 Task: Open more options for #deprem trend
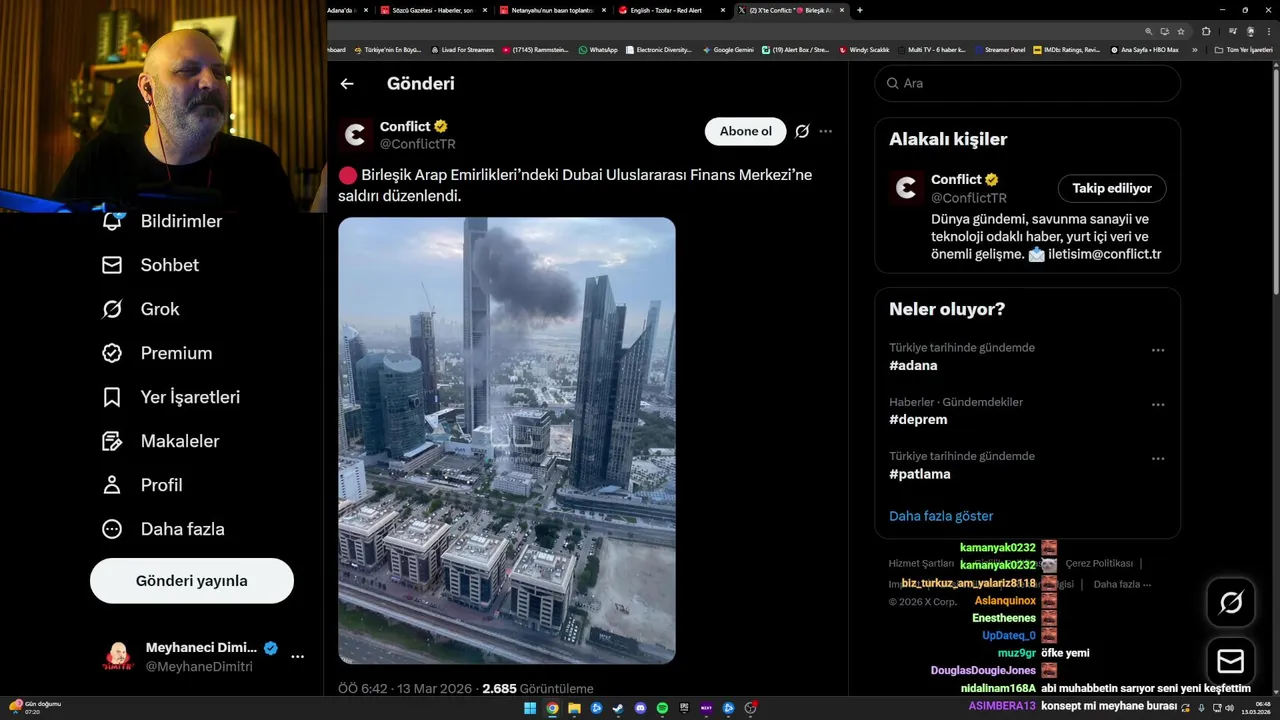(1158, 404)
